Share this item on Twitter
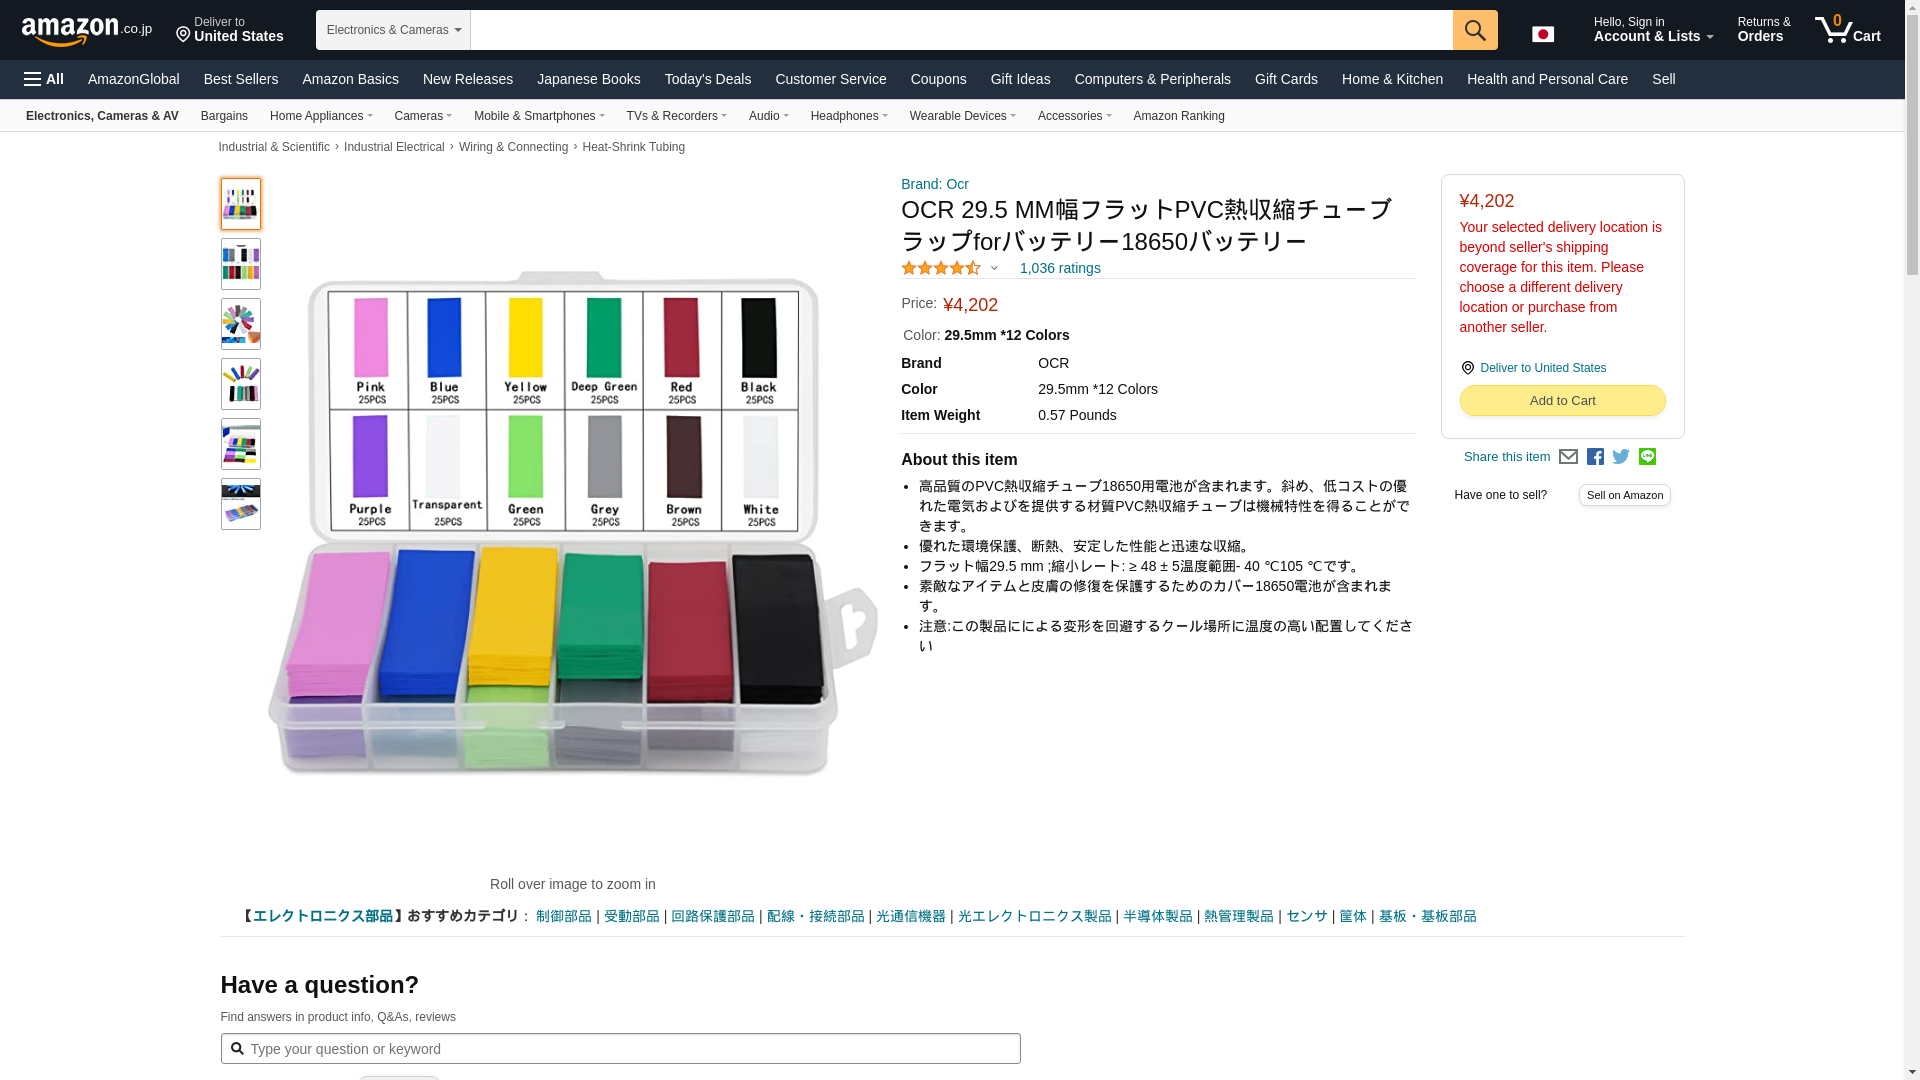 (x=1621, y=457)
